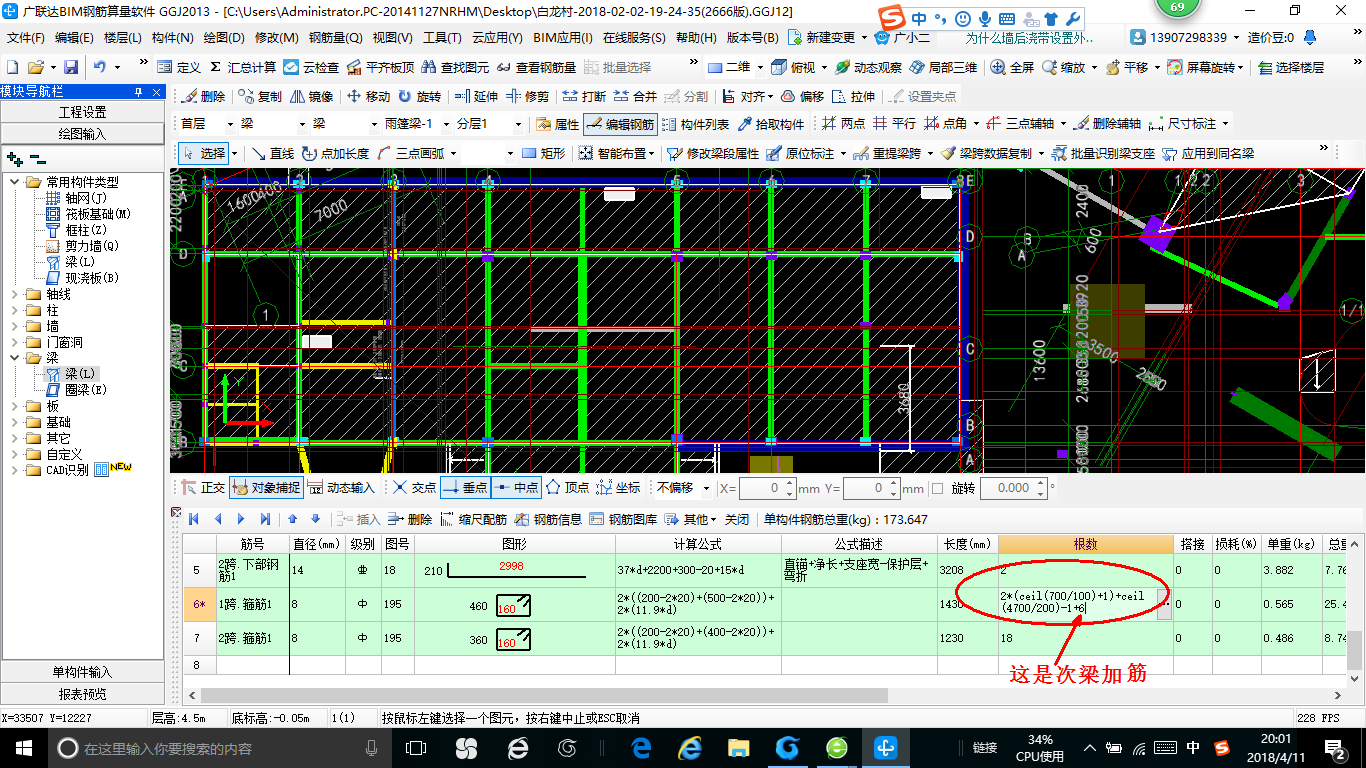This screenshot has height=768, width=1366.
Task: Click 查找图元 find element tool
Action: click(x=456, y=67)
